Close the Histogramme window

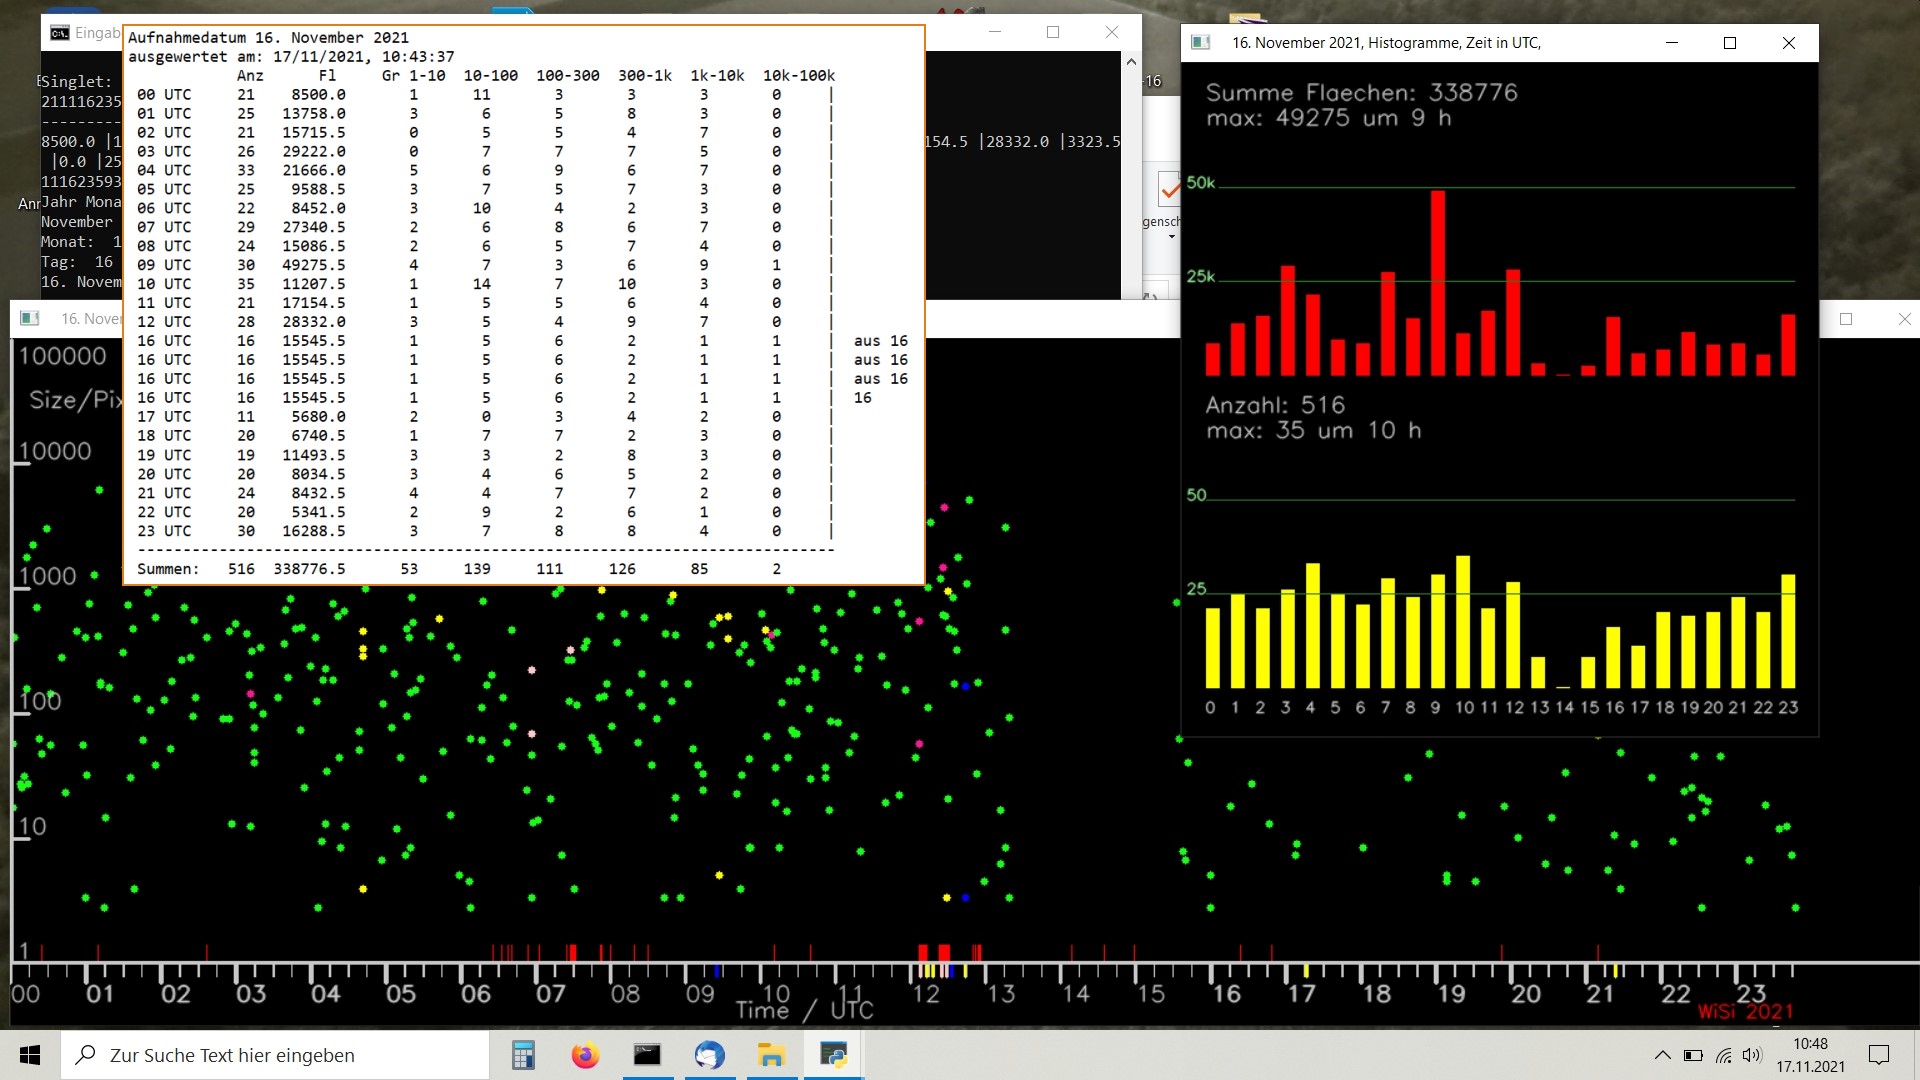[x=1789, y=43]
